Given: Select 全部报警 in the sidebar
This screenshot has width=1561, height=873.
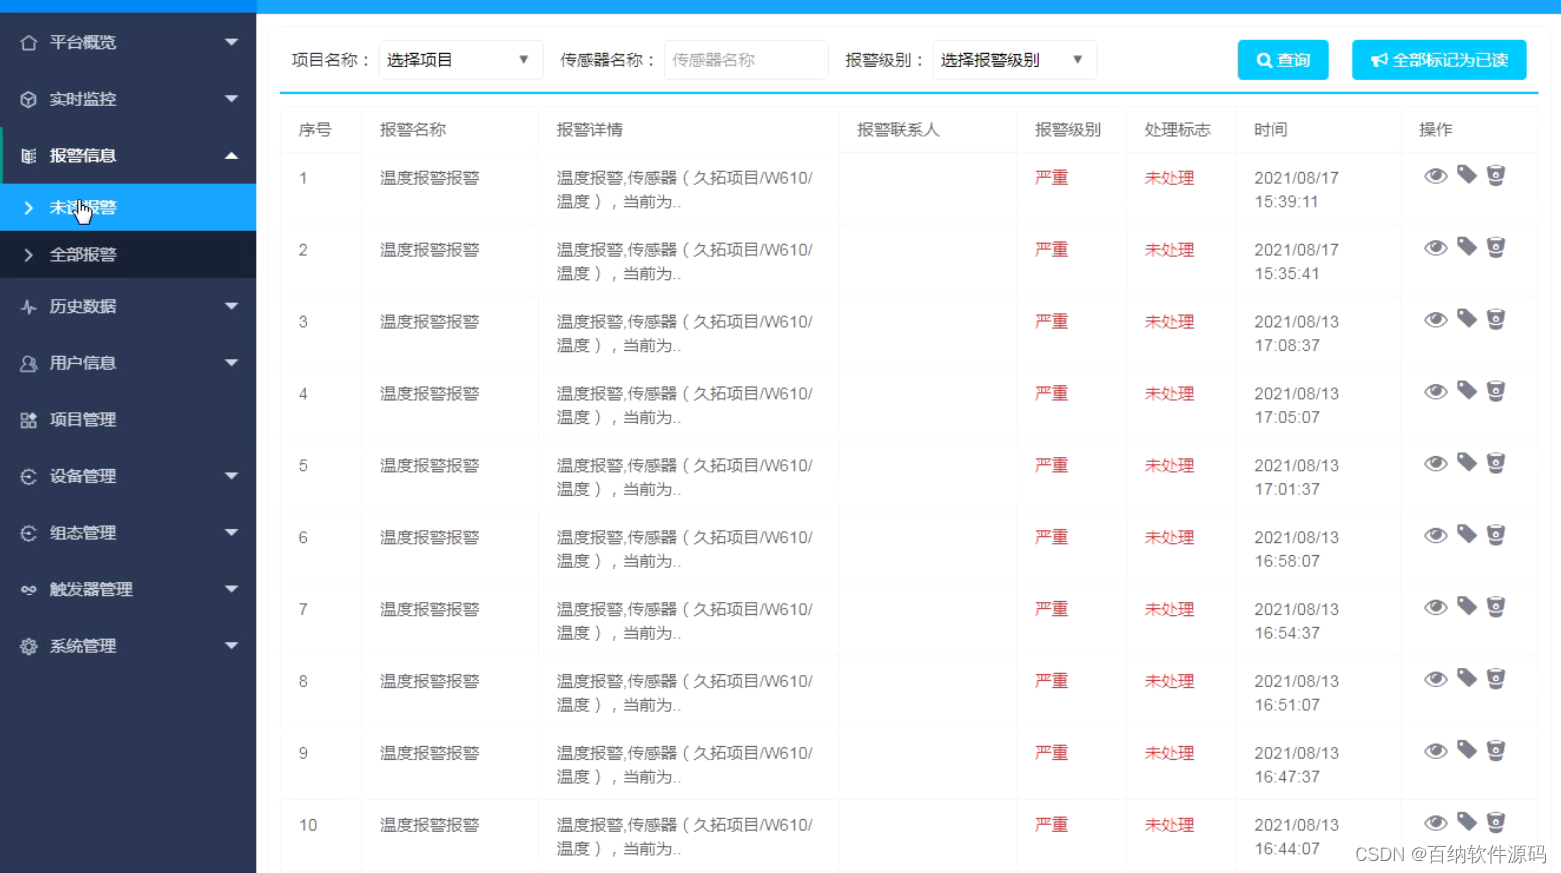Looking at the screenshot, I should click(84, 255).
